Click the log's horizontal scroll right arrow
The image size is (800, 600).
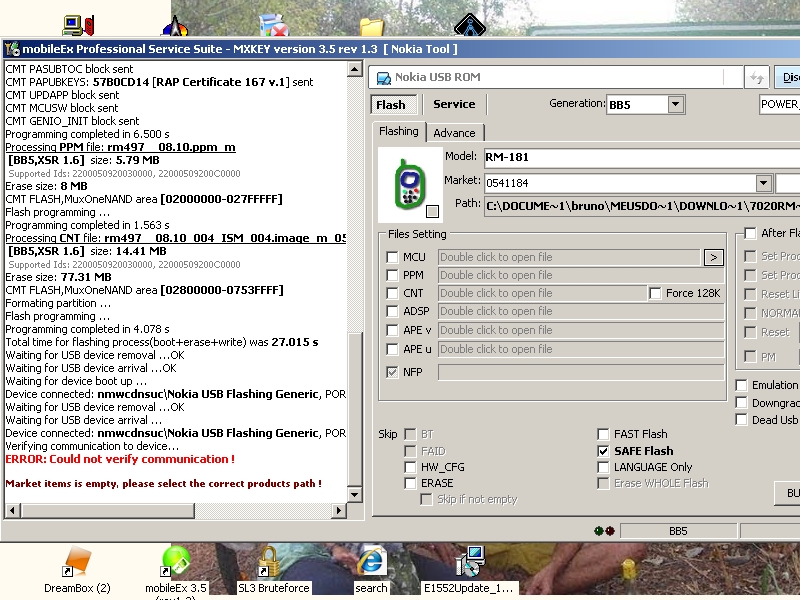click(x=338, y=510)
